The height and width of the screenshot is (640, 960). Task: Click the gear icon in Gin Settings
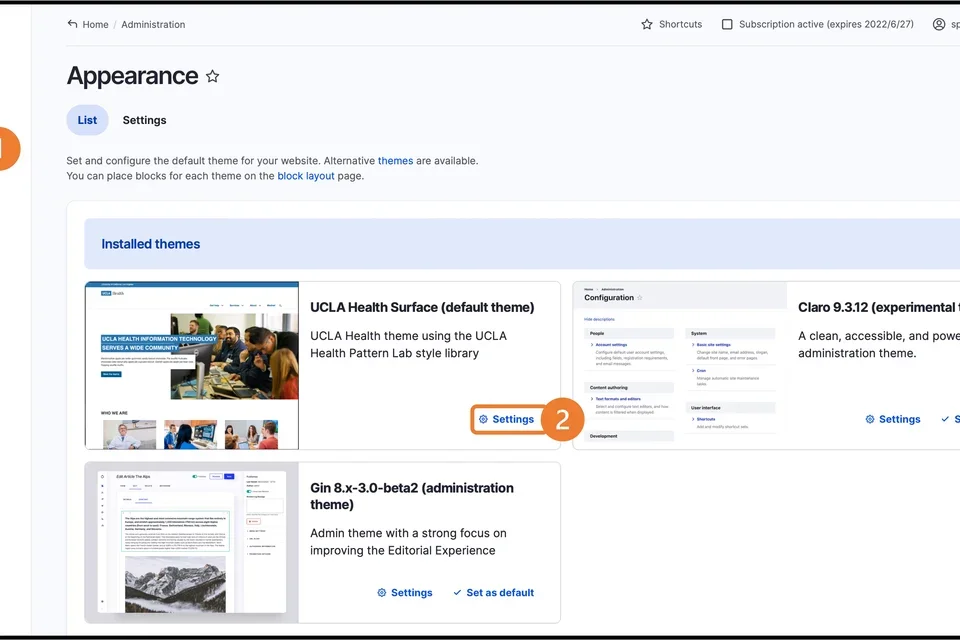pos(381,593)
